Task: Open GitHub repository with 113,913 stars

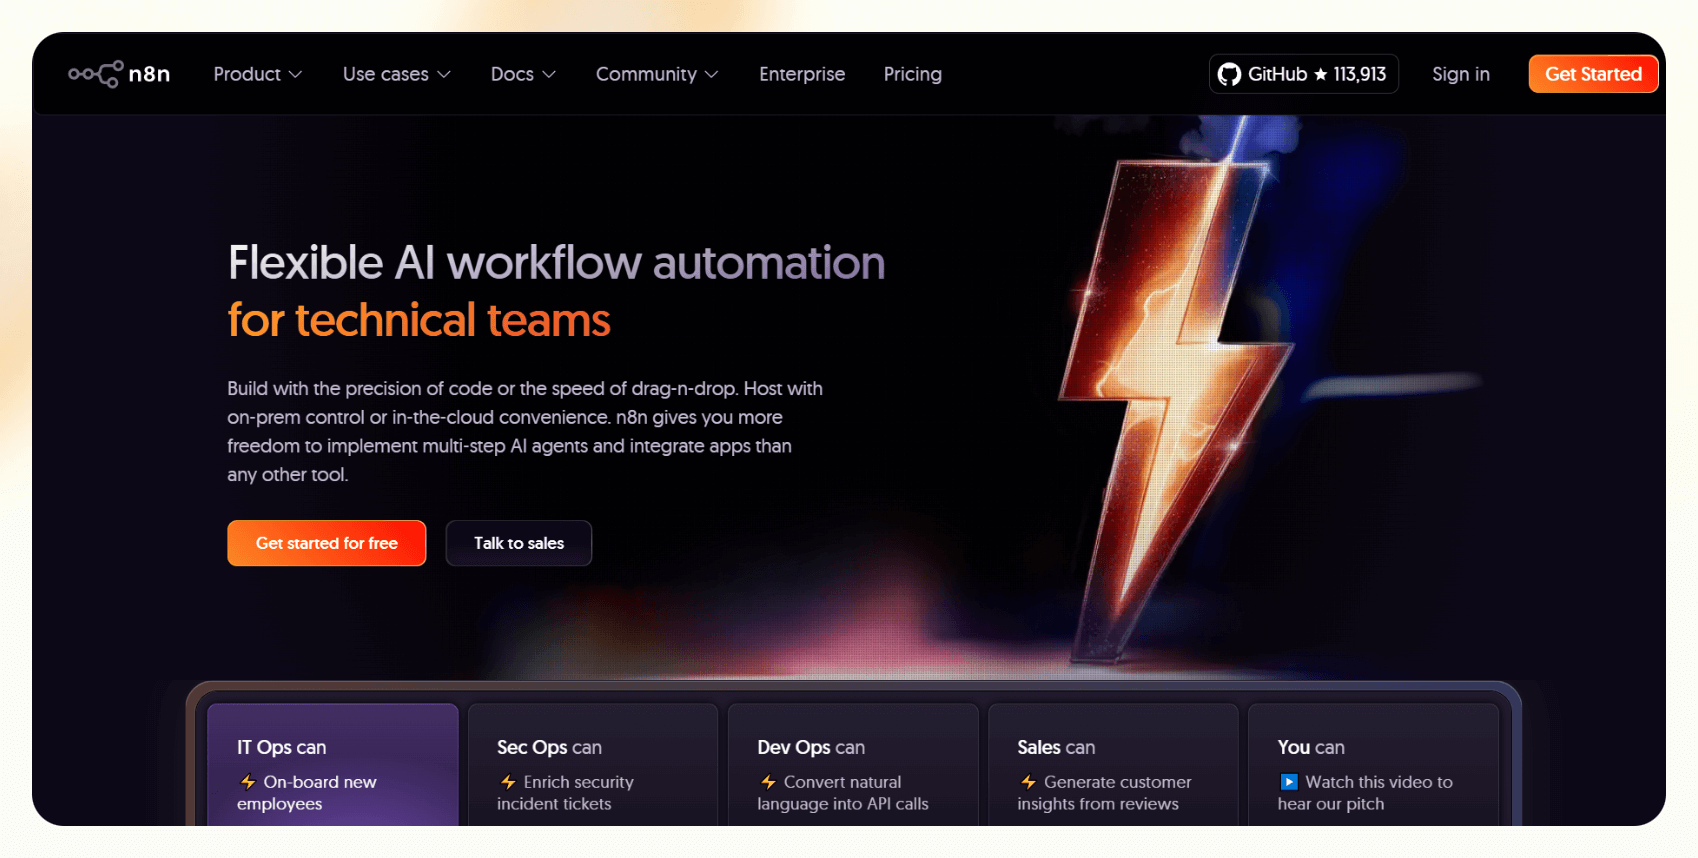Action: point(1303,74)
